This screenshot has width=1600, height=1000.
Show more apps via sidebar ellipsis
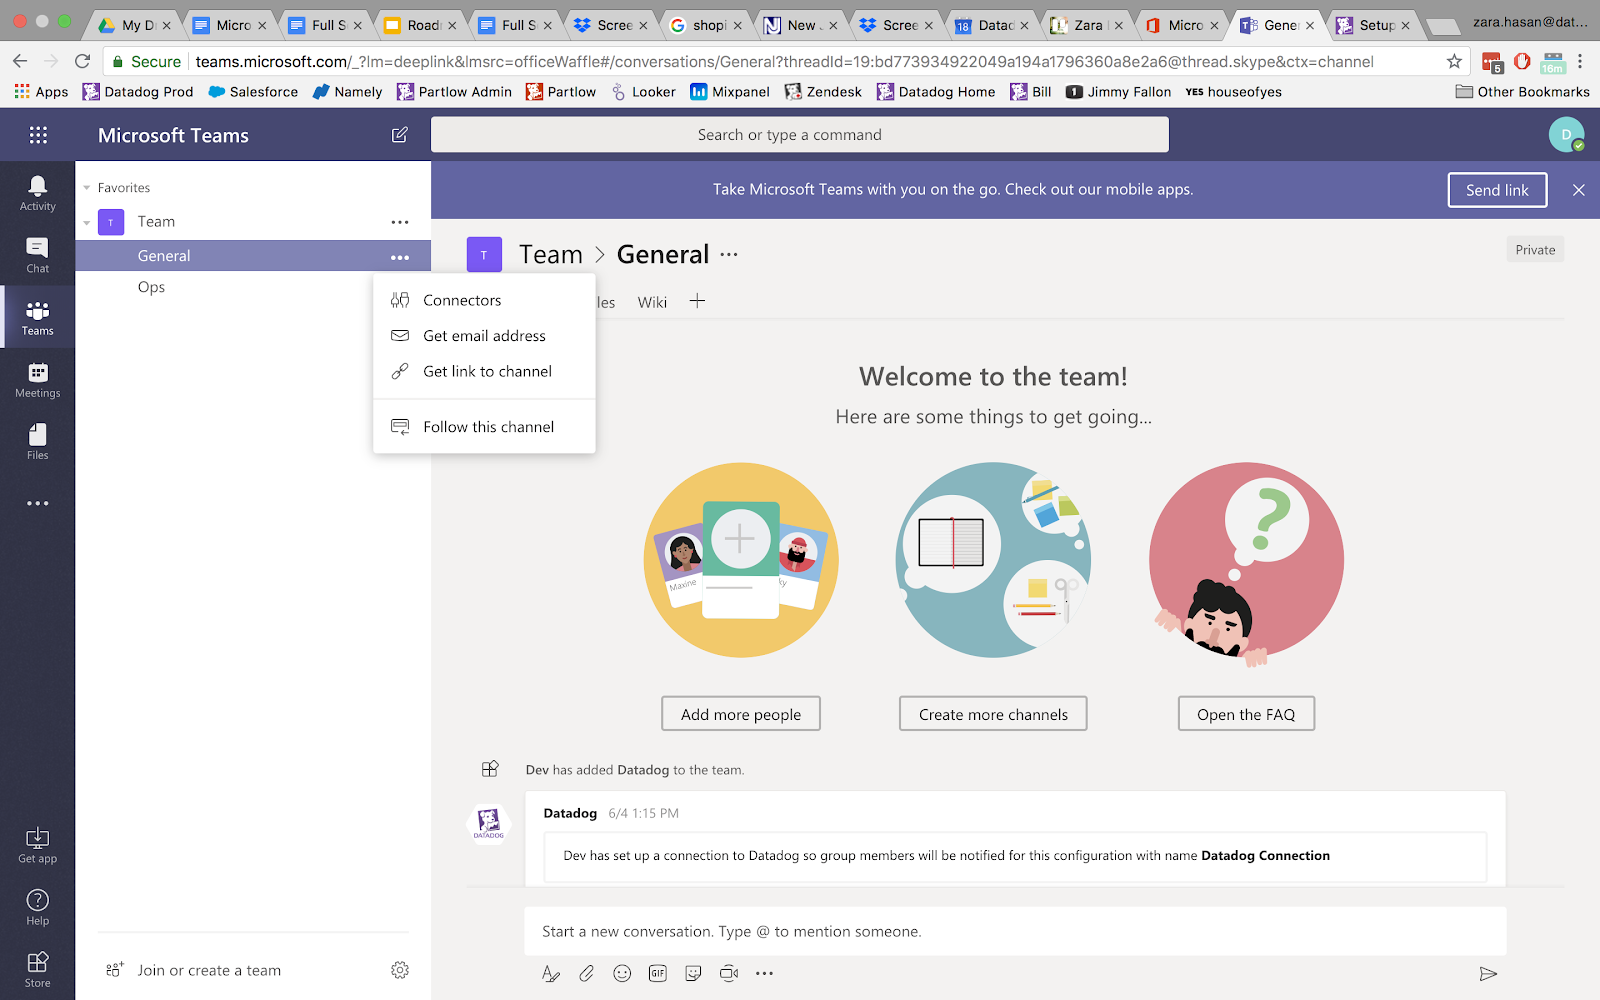click(x=38, y=503)
